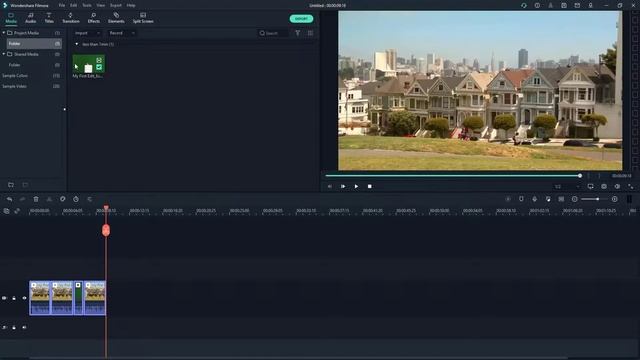Open the Effects tab
The image size is (640, 360).
coord(93,18)
